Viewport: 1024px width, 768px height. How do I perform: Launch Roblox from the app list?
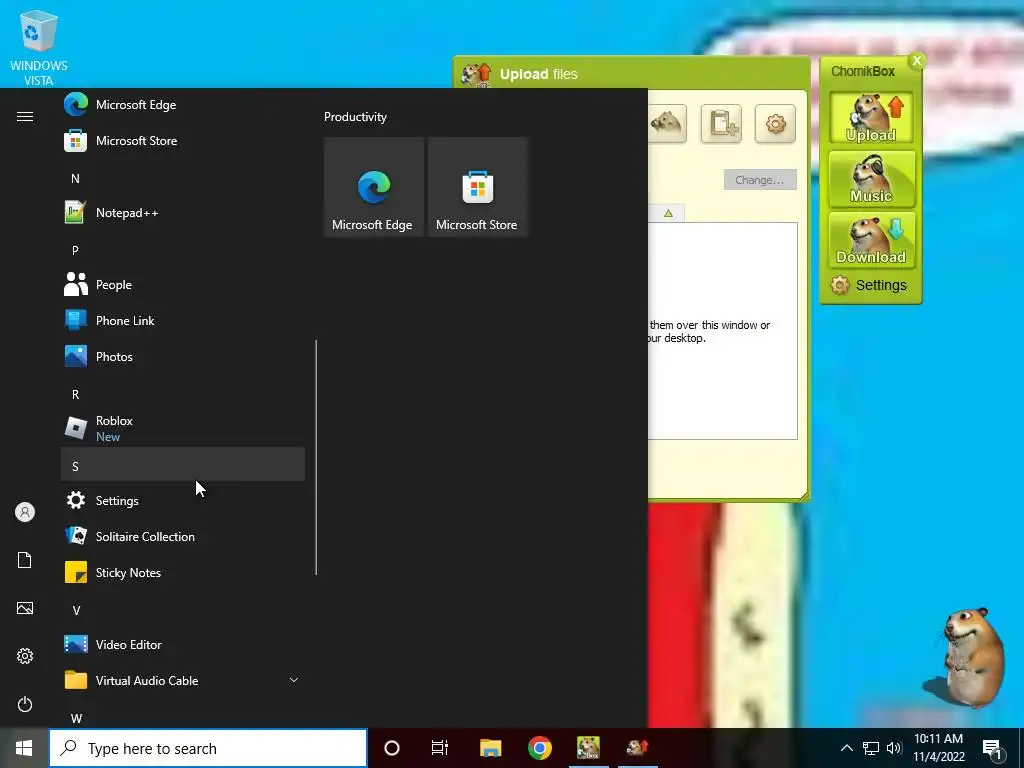[x=183, y=428]
